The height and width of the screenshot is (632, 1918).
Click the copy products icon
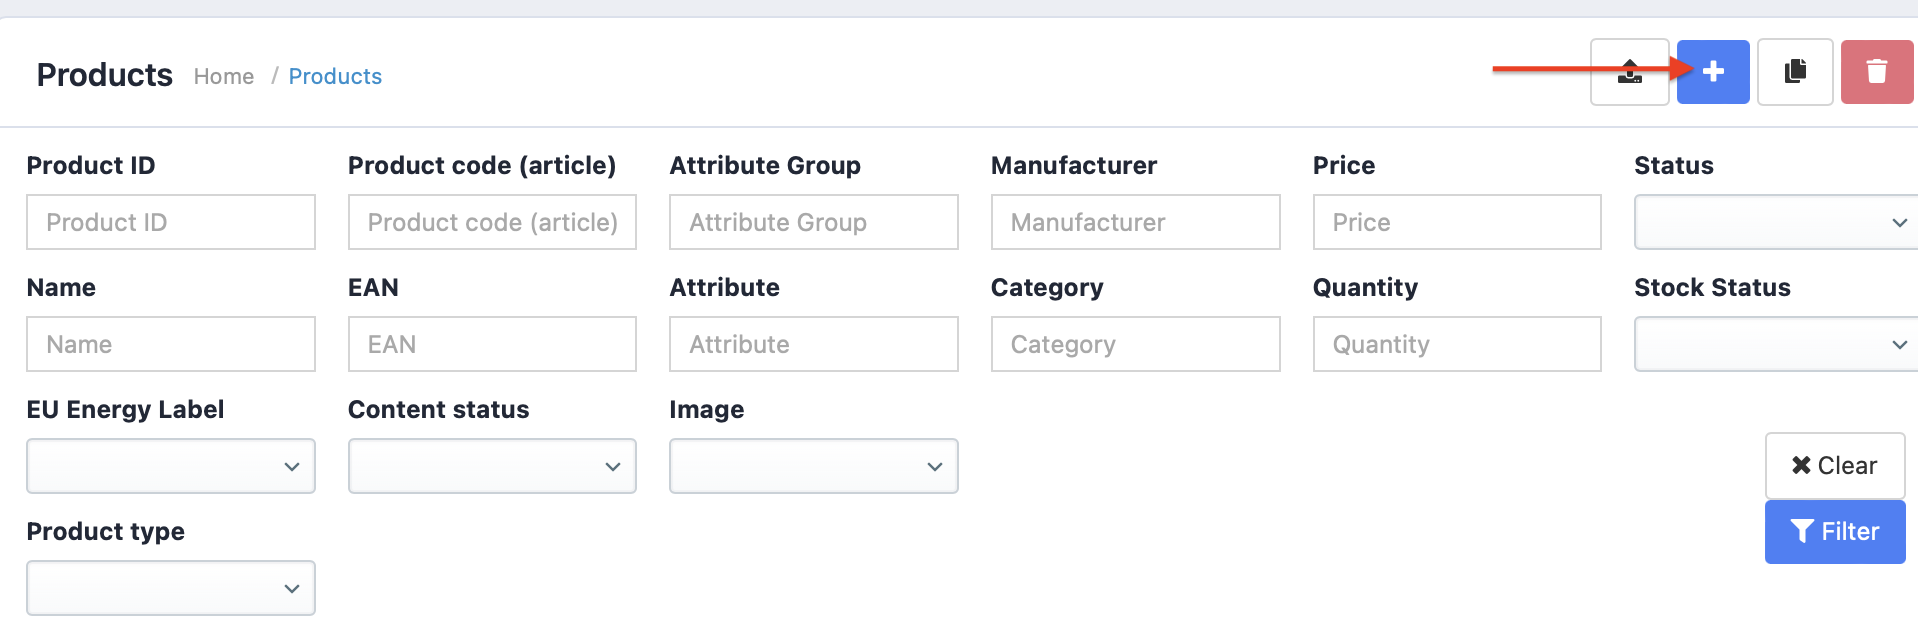(1794, 72)
